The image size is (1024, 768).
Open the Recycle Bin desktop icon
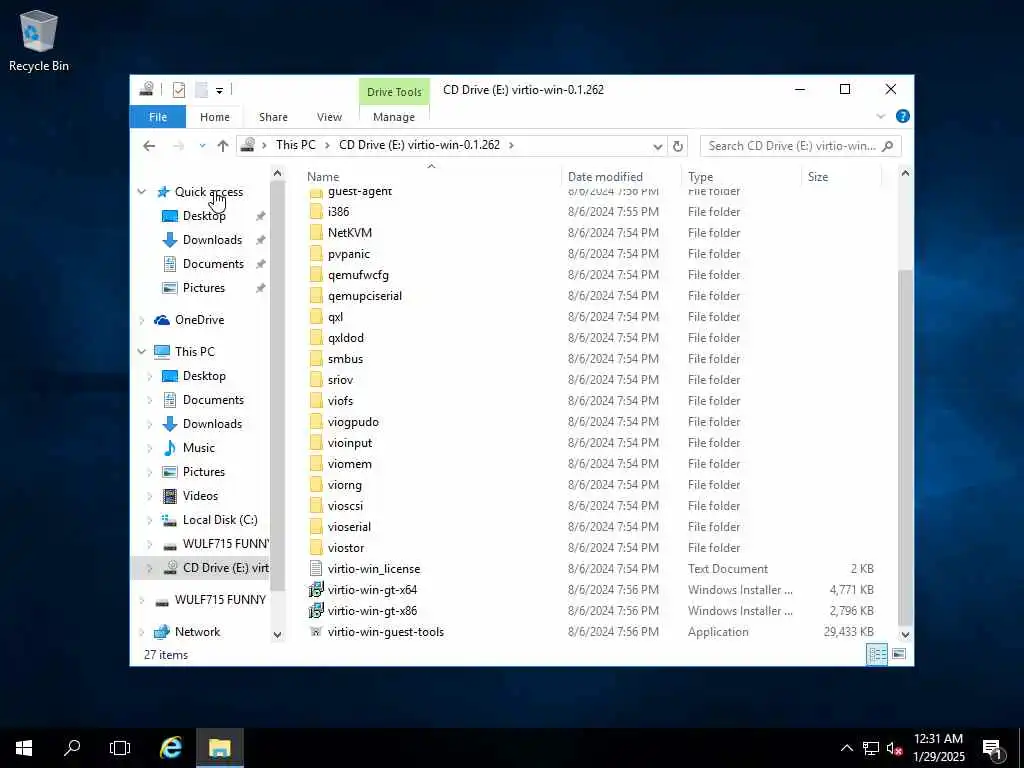pos(39,40)
